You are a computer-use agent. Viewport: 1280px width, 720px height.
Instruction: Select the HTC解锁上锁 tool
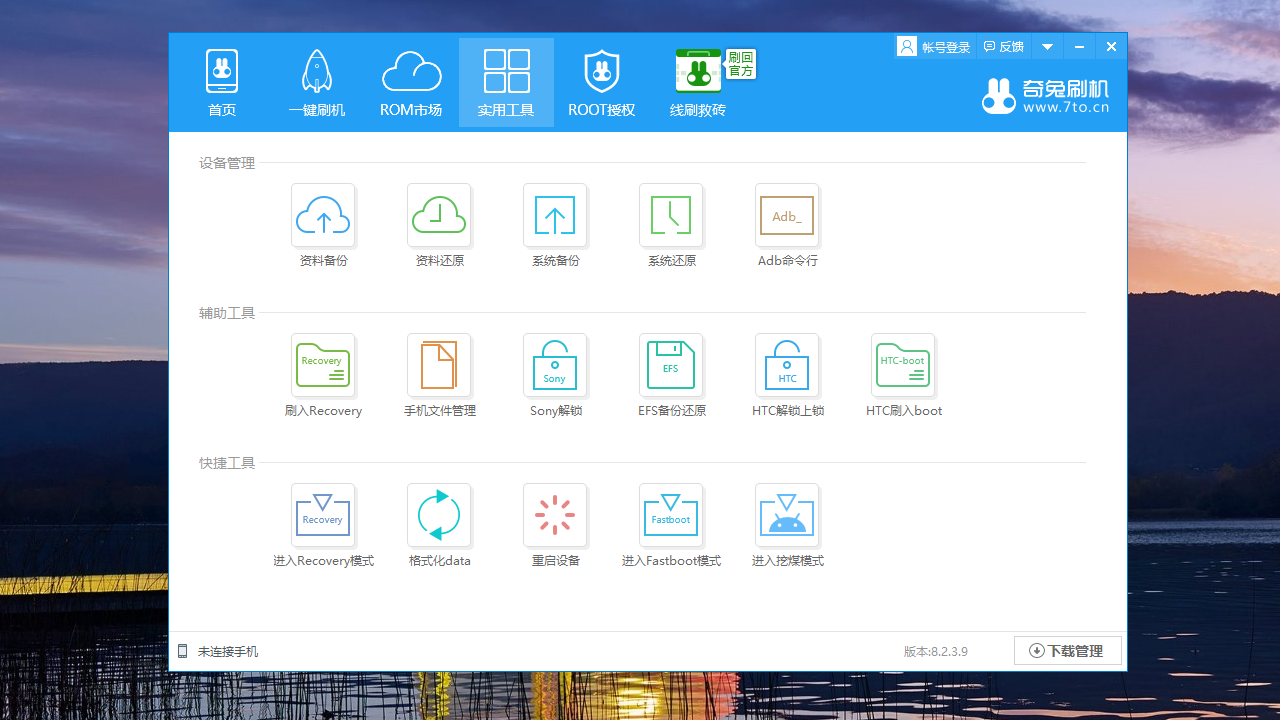787,366
